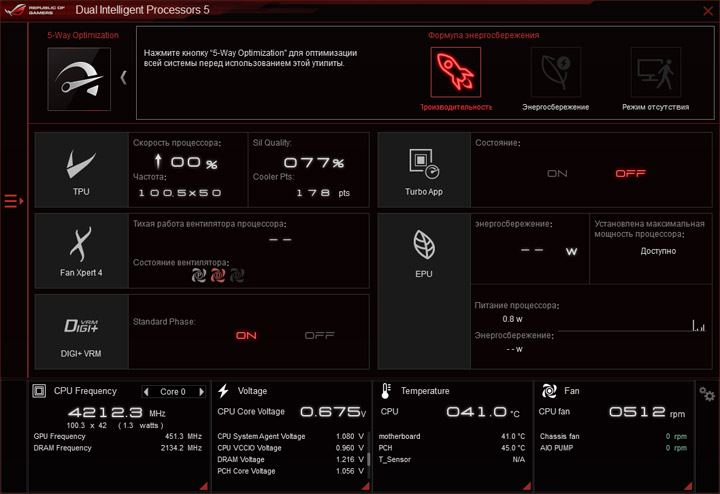Click the Fan monitor icon
The width and height of the screenshot is (720, 494).
tap(549, 391)
